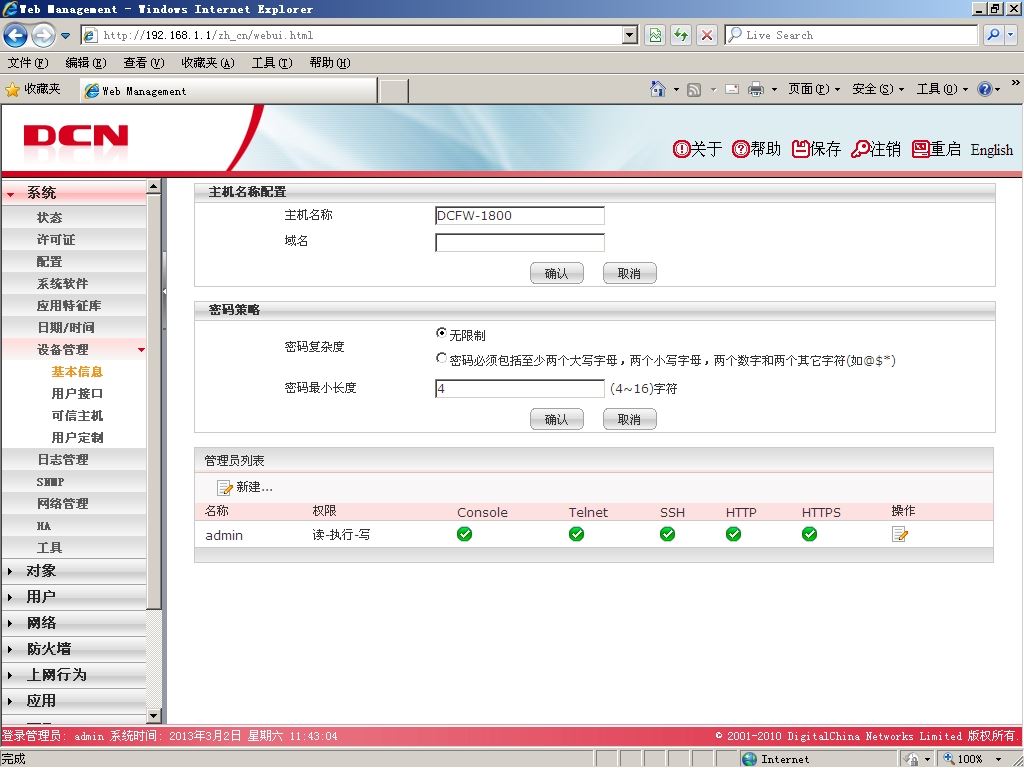Open the 可信主机 sidebar item

[x=77, y=416]
